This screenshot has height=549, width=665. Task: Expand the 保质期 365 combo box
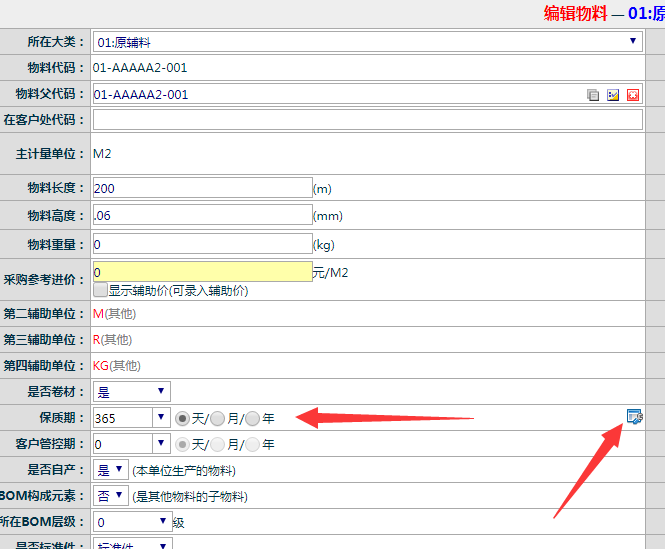[160, 417]
